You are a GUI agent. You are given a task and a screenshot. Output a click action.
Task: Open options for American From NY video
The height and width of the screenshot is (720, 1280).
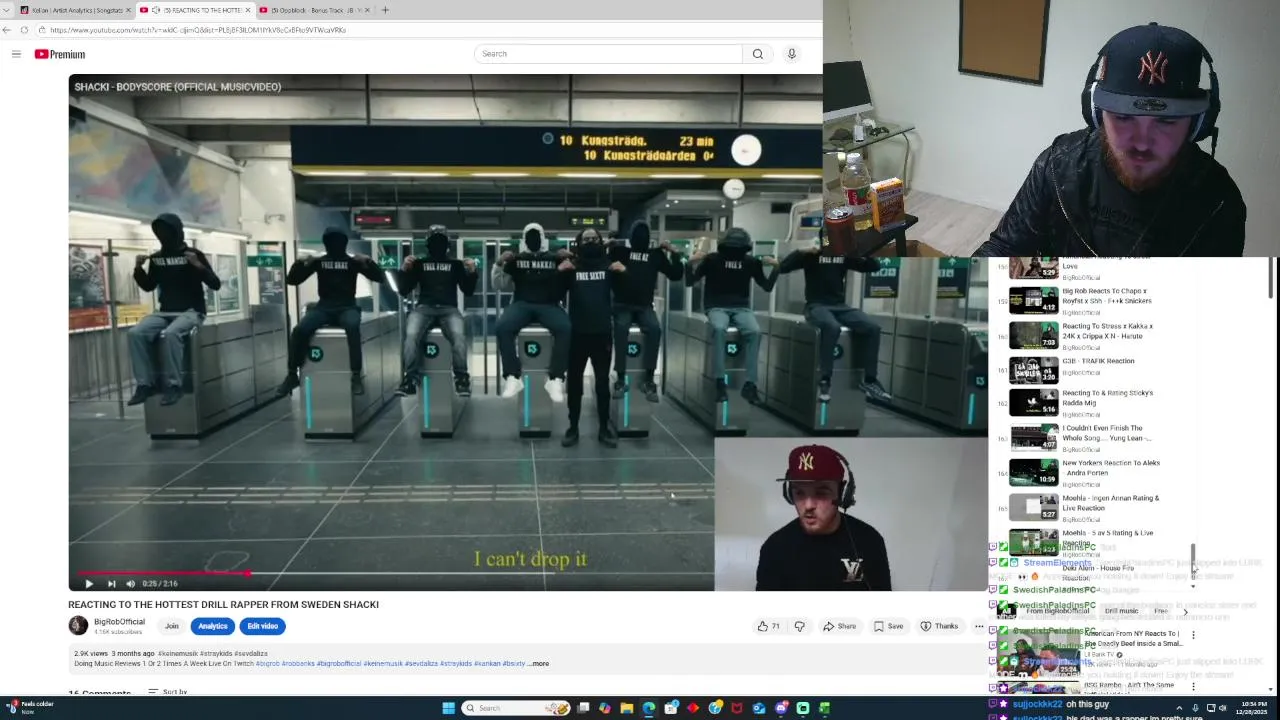(x=1193, y=635)
